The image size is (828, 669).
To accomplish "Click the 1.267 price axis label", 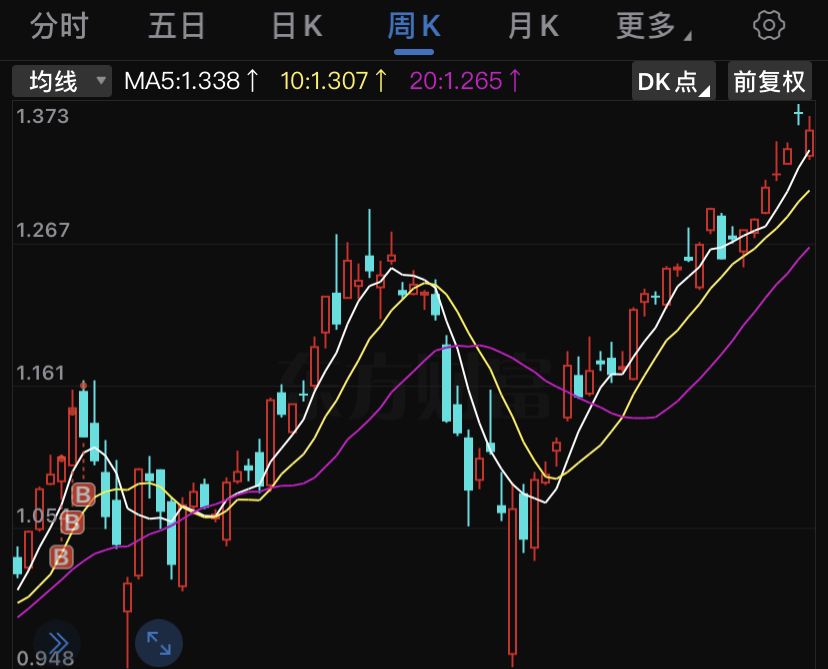I will tap(43, 230).
